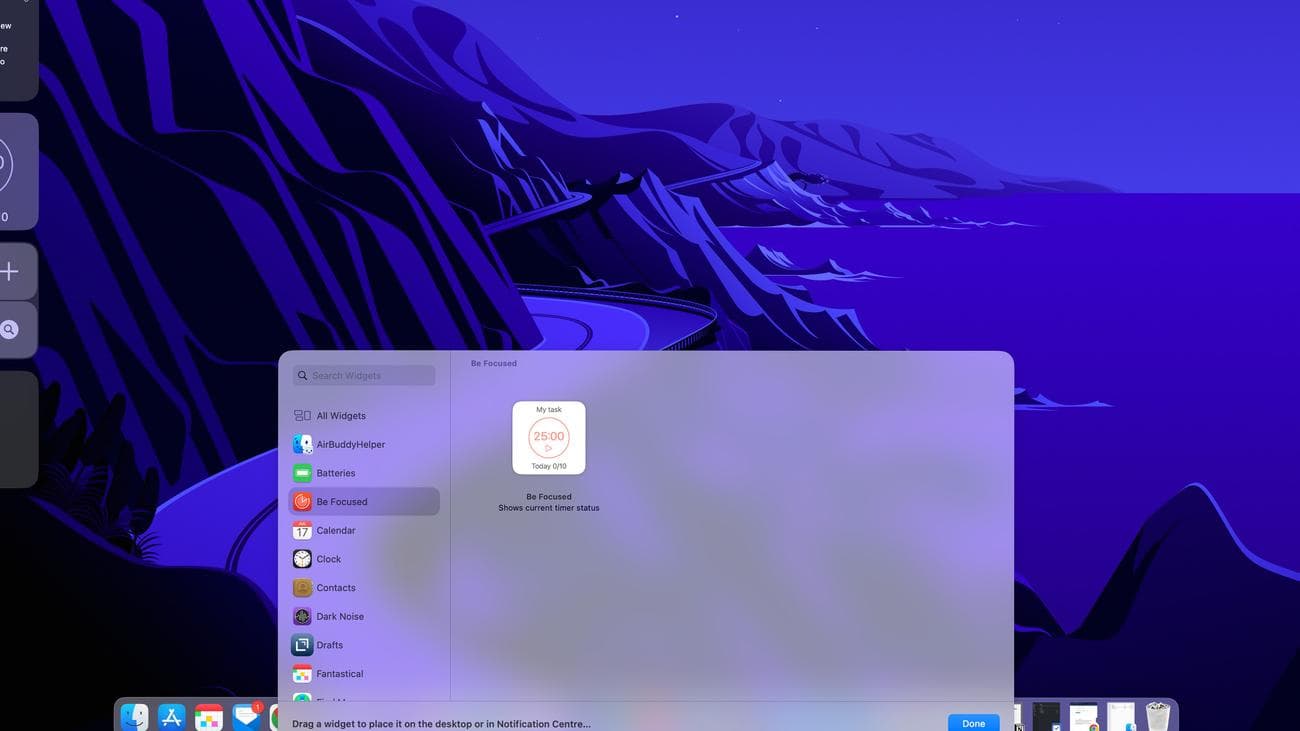This screenshot has width=1300, height=731.
Task: Click the plus button on the left edge
Action: click(8, 270)
